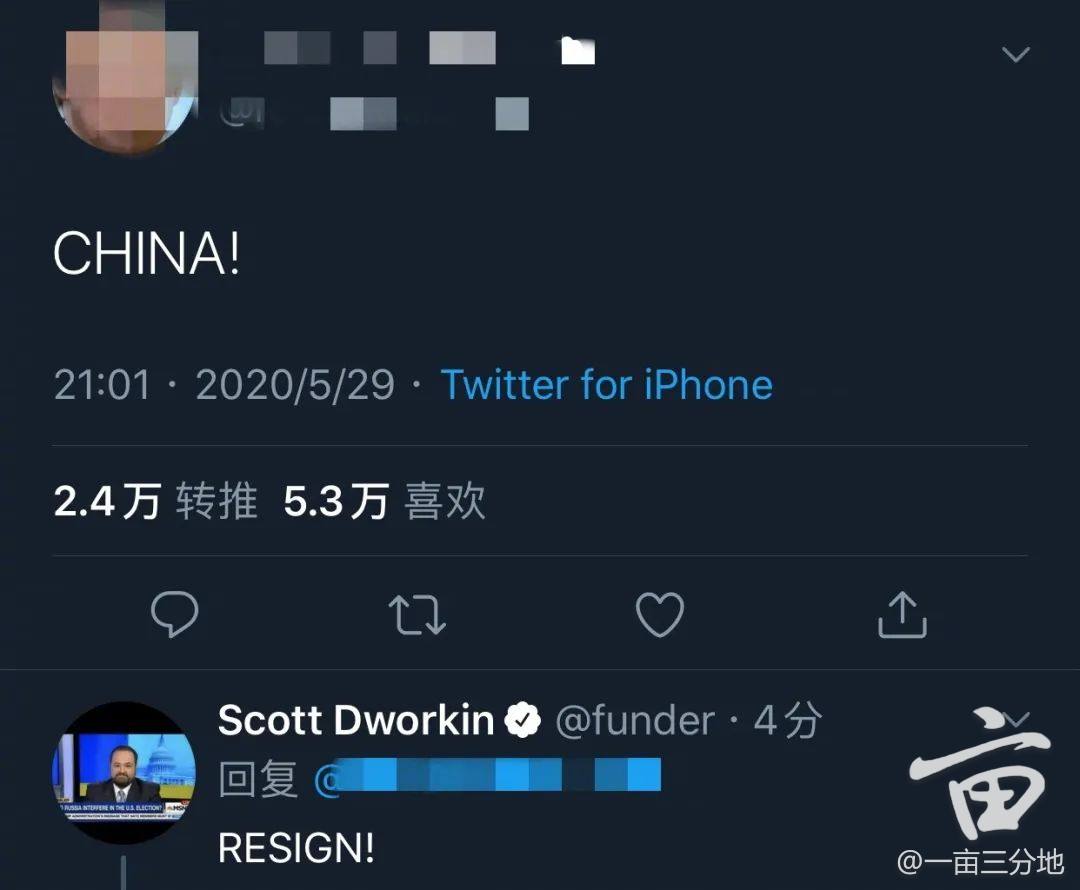
Task: Open the pixelated author profile picture
Action: [x=125, y=79]
